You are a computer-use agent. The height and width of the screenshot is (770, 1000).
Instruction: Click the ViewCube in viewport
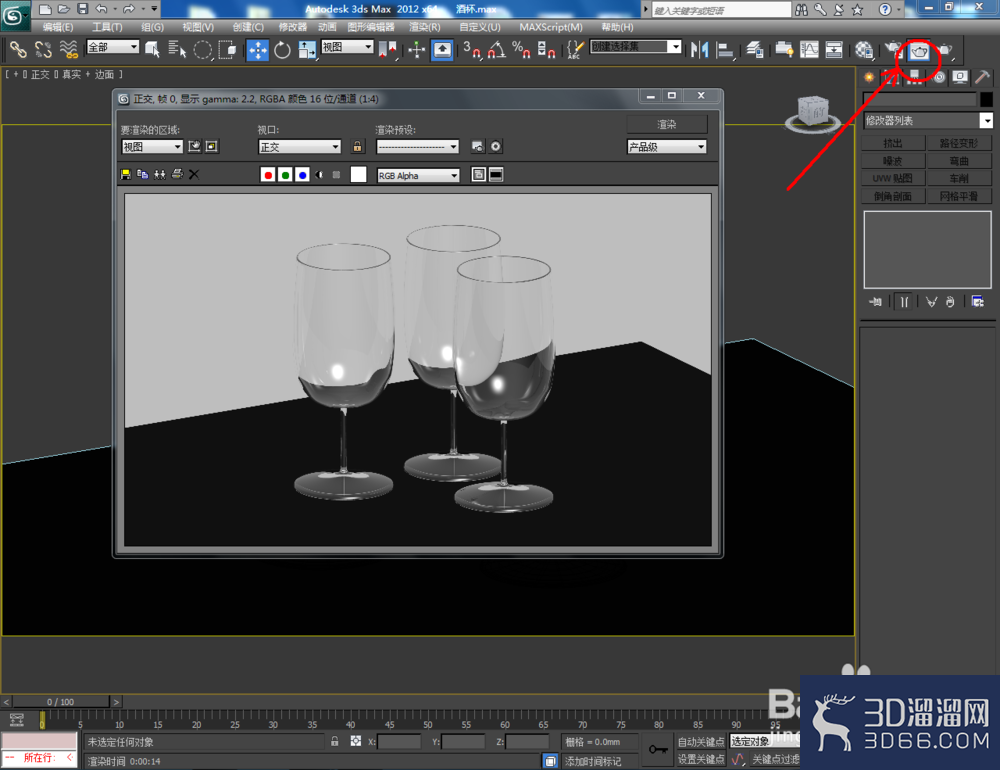click(812, 114)
